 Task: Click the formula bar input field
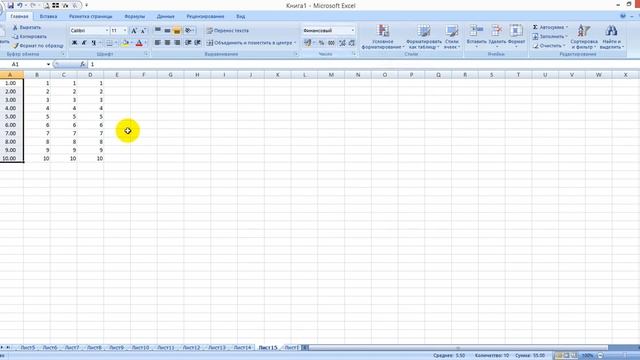(363, 64)
